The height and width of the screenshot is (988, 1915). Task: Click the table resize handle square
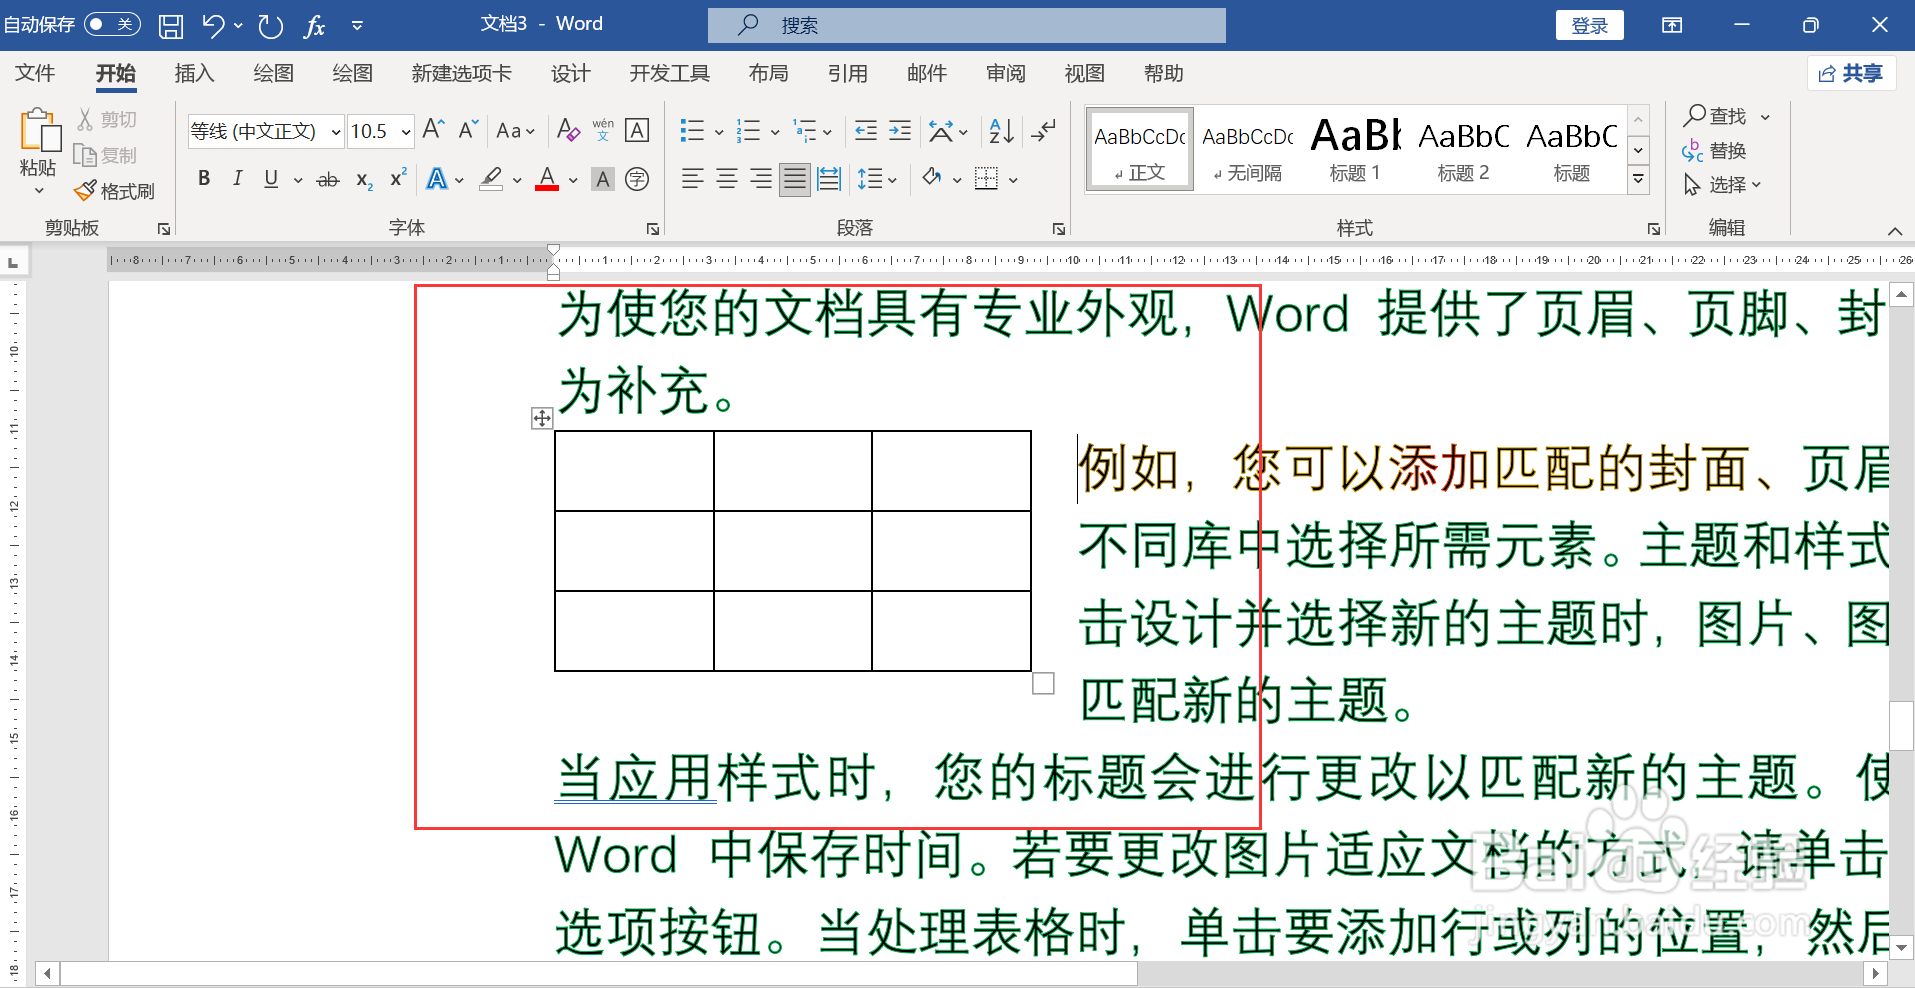(1043, 683)
